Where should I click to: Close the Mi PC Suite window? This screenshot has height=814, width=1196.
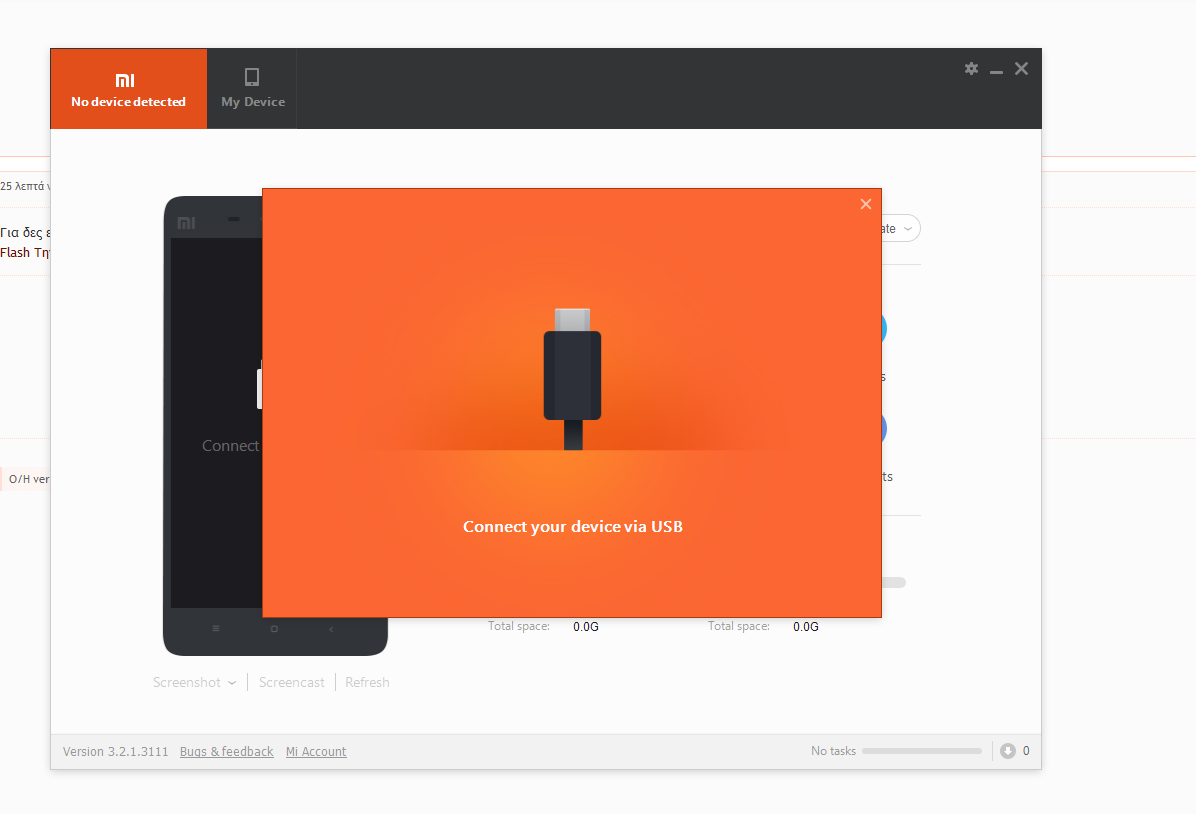(1021, 69)
